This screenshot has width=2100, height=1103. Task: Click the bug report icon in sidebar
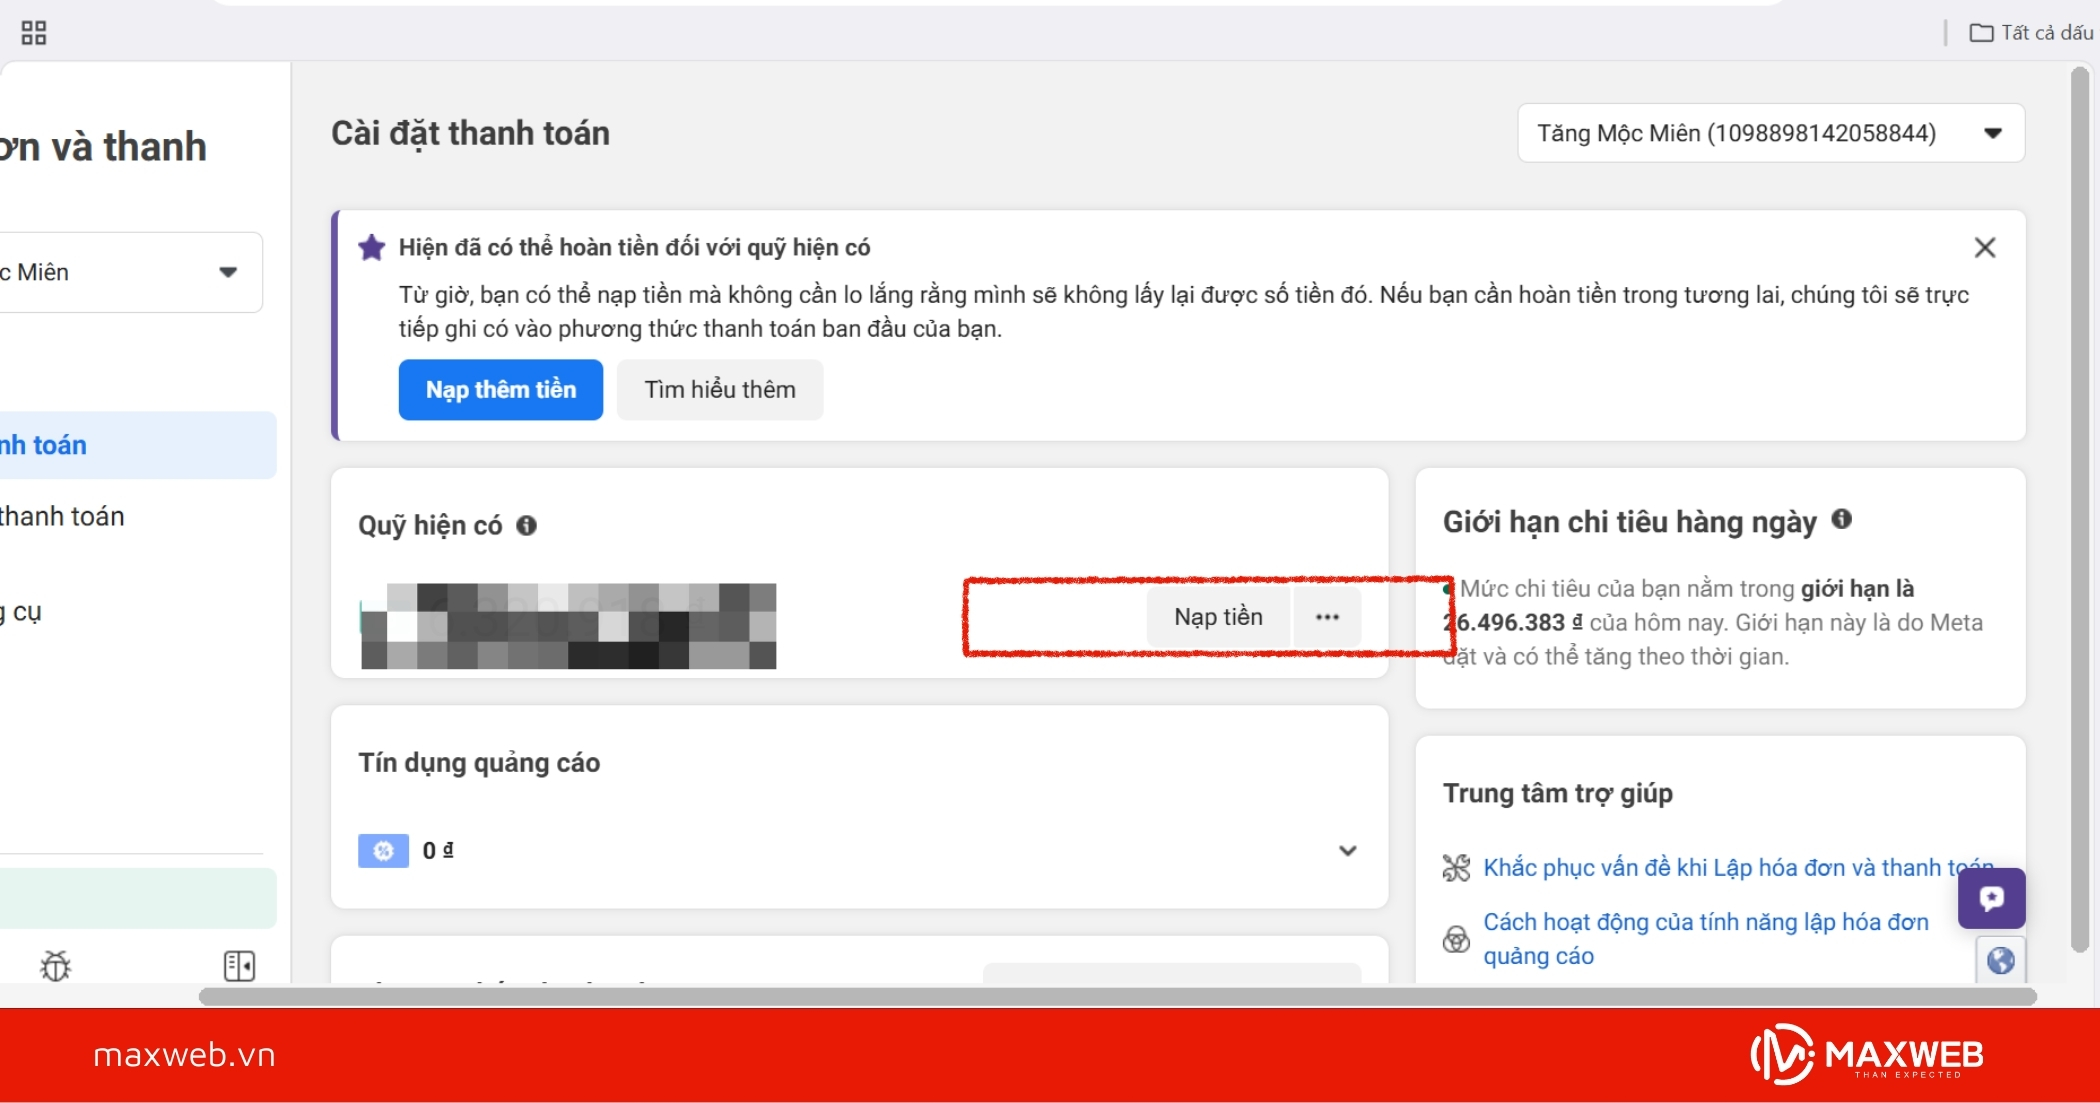(x=56, y=965)
